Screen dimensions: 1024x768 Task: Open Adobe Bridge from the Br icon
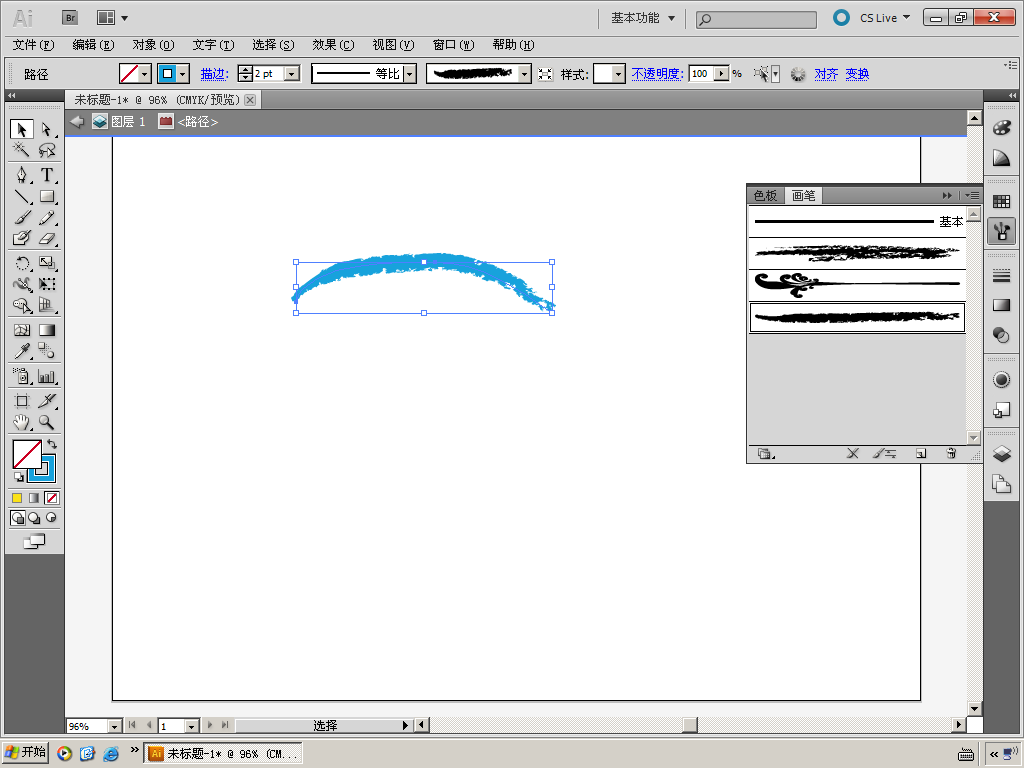click(x=70, y=18)
